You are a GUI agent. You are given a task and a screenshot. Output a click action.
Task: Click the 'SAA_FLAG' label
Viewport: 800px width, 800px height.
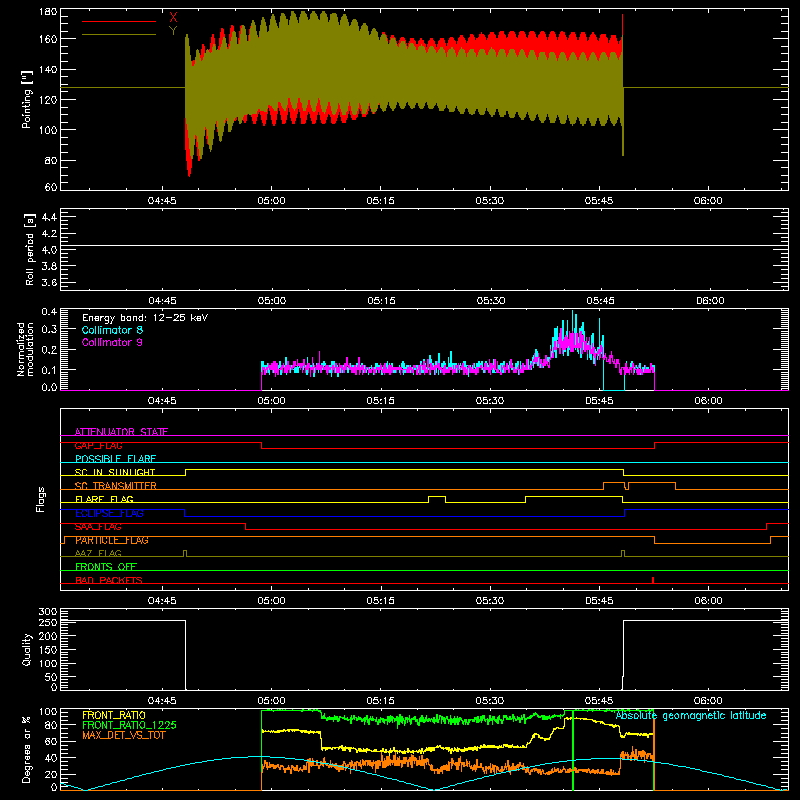pyautogui.click(x=98, y=527)
